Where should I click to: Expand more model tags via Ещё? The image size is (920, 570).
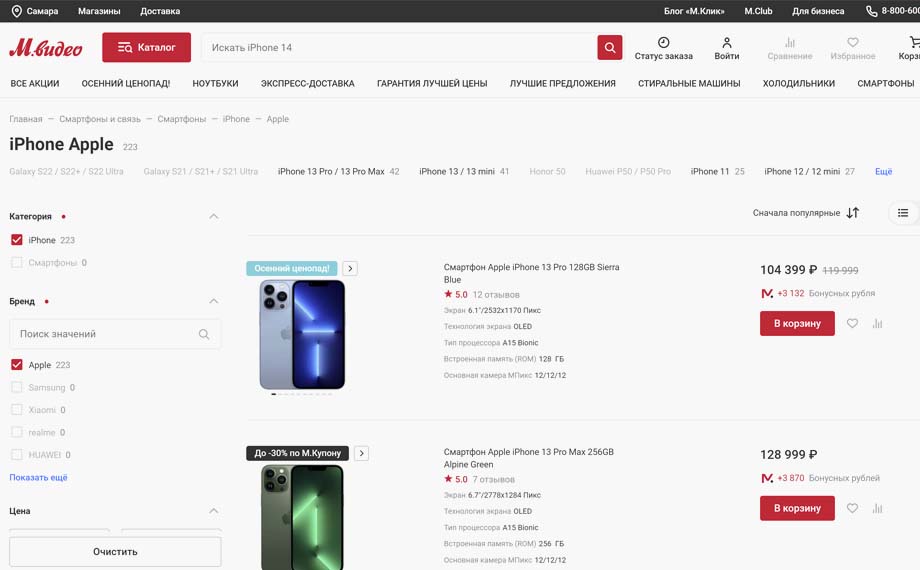pos(883,171)
